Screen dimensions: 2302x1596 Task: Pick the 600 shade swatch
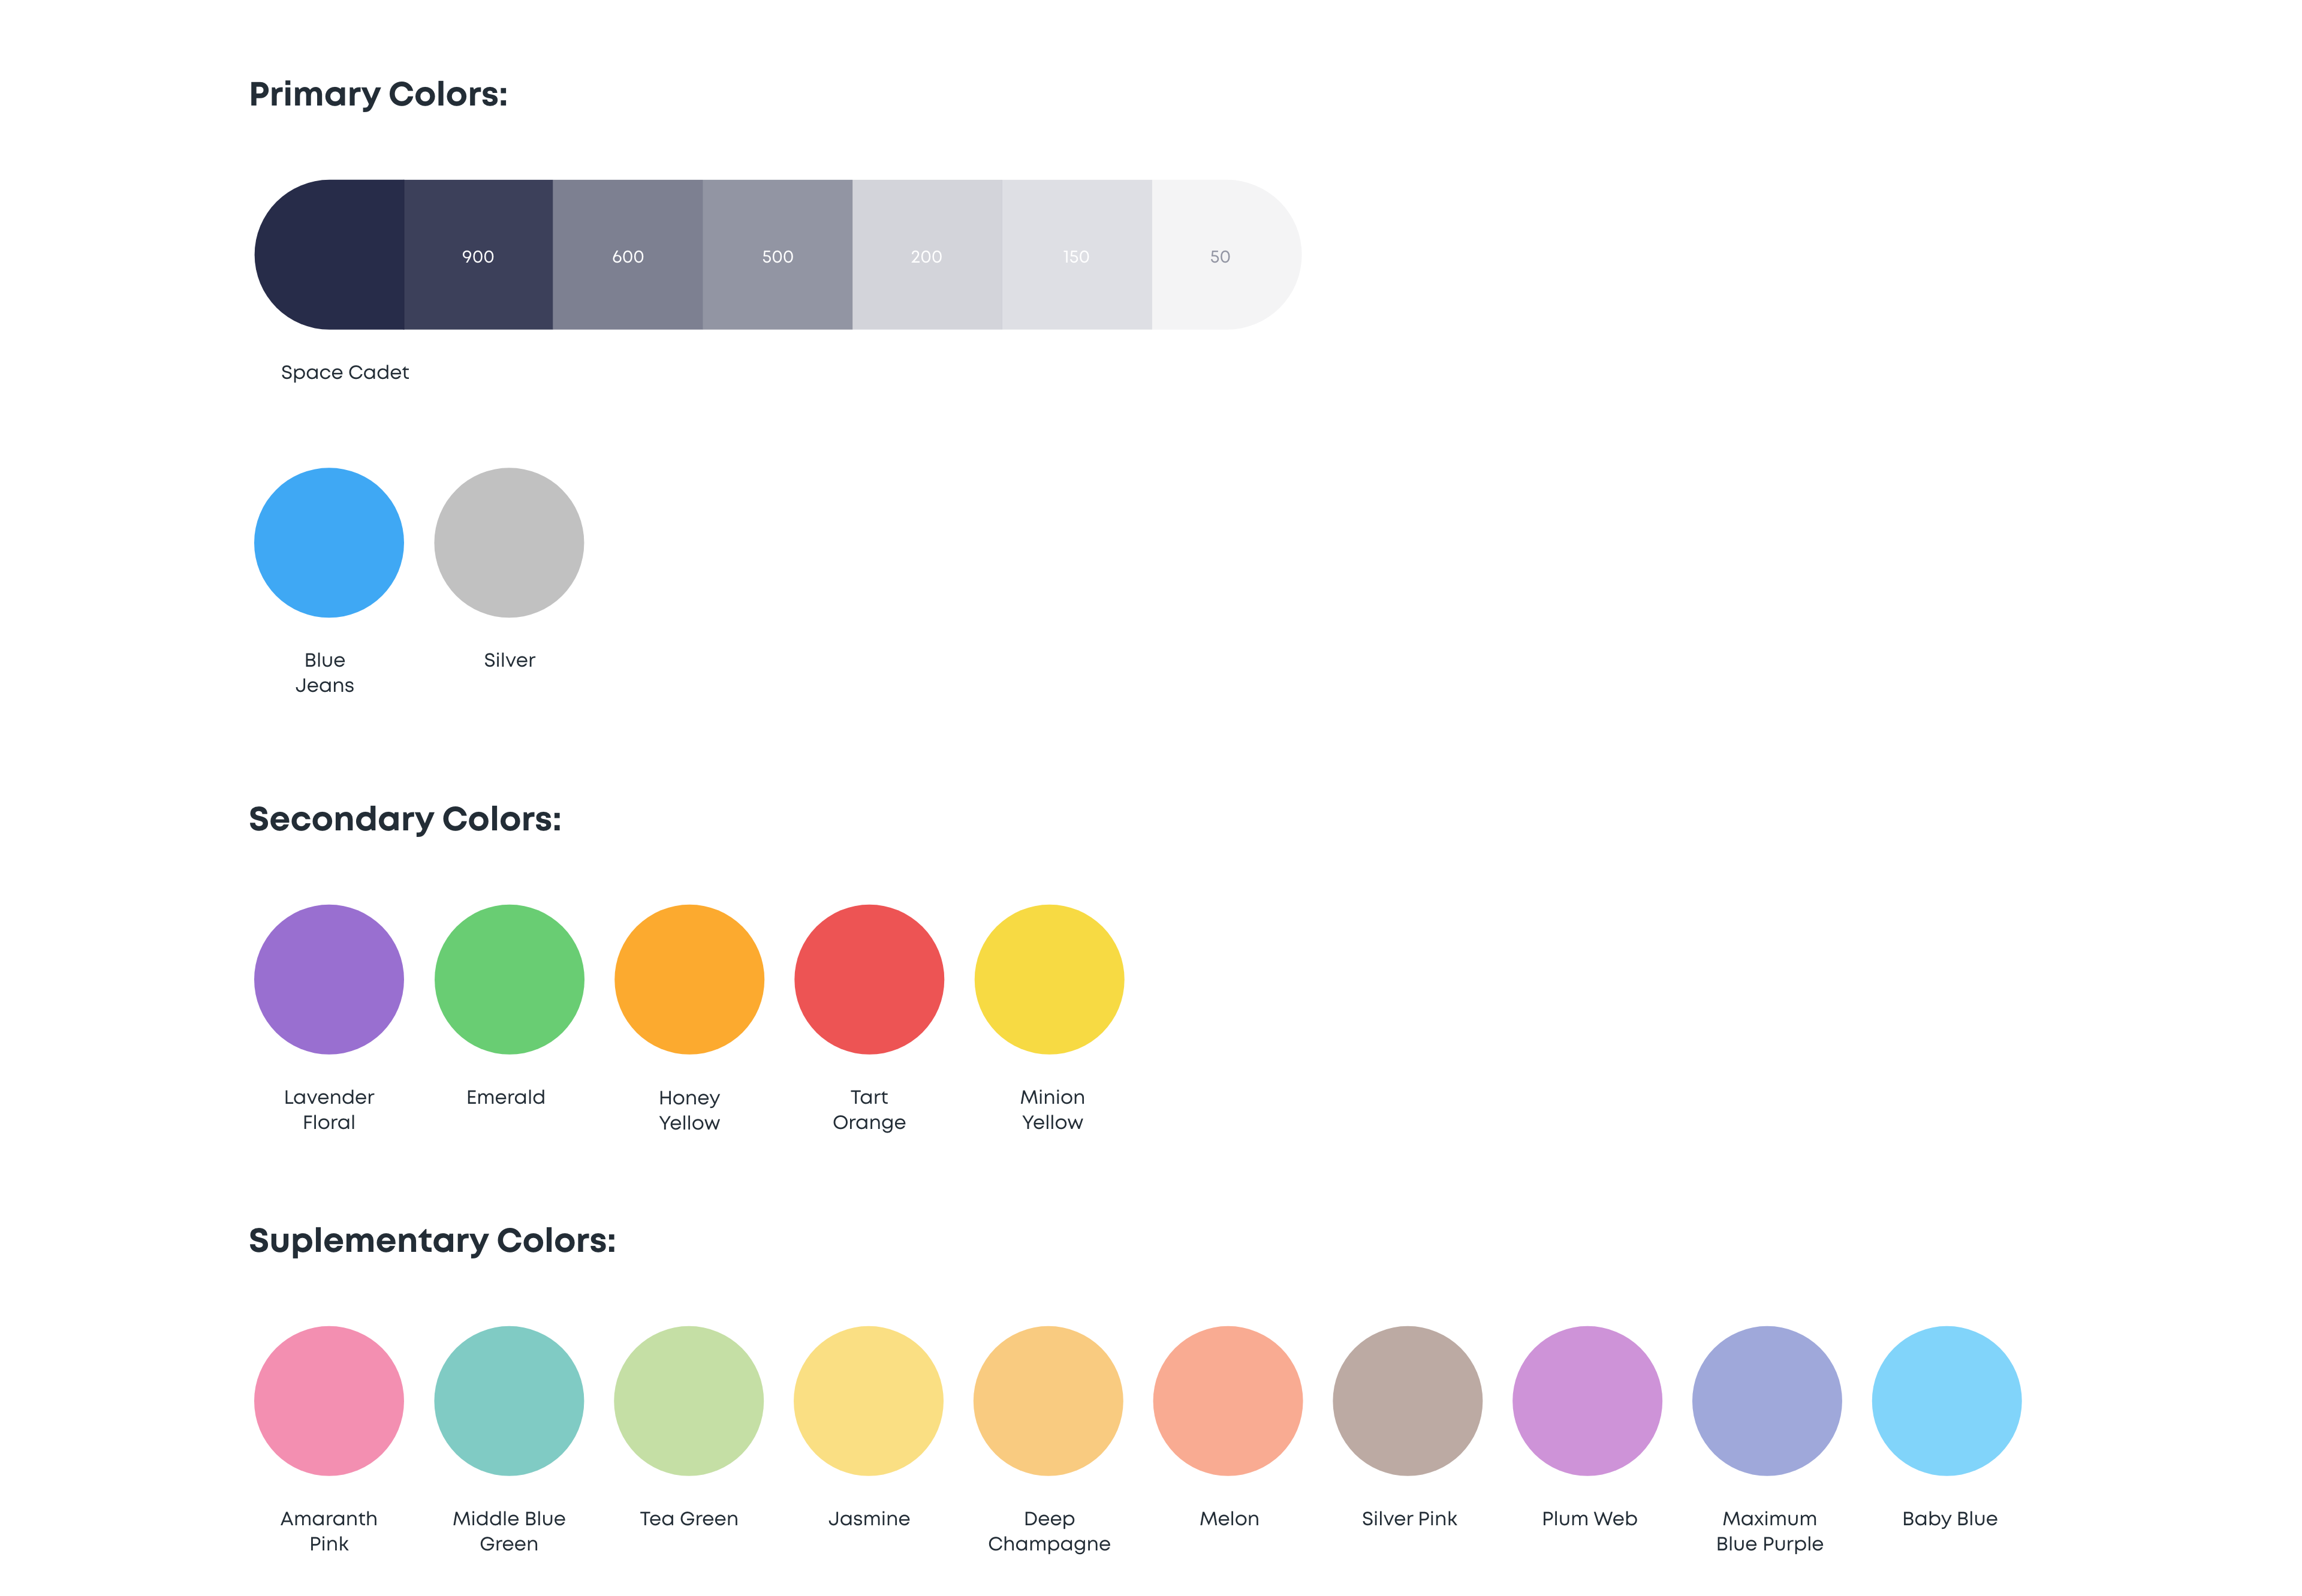coord(627,255)
